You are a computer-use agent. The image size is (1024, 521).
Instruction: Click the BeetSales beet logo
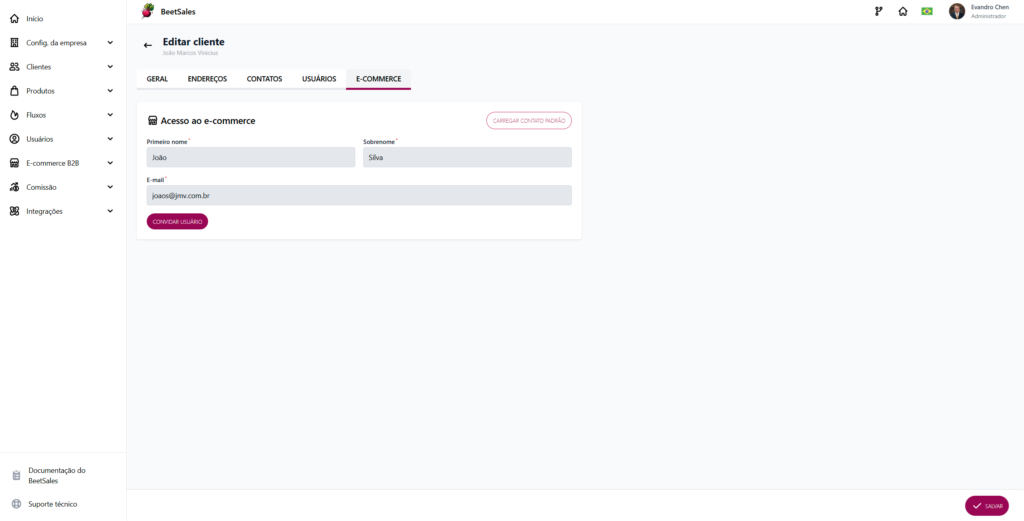point(148,10)
